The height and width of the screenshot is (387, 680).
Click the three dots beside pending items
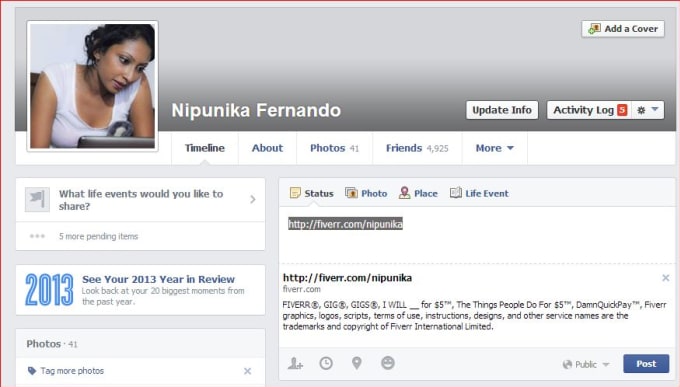coord(37,236)
